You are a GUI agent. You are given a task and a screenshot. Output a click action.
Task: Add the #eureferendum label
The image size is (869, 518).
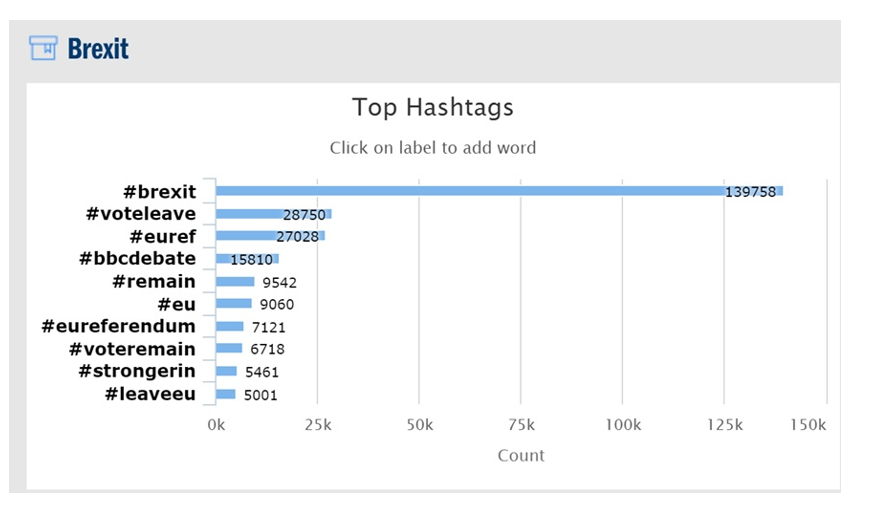point(119,326)
